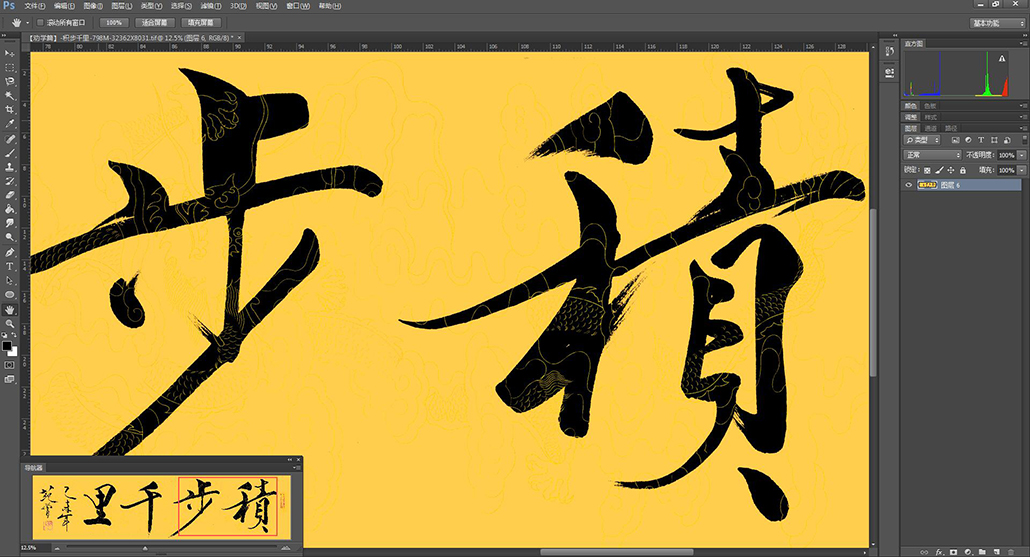Select the Eyedropper tool
1030x557 pixels.
[9, 124]
